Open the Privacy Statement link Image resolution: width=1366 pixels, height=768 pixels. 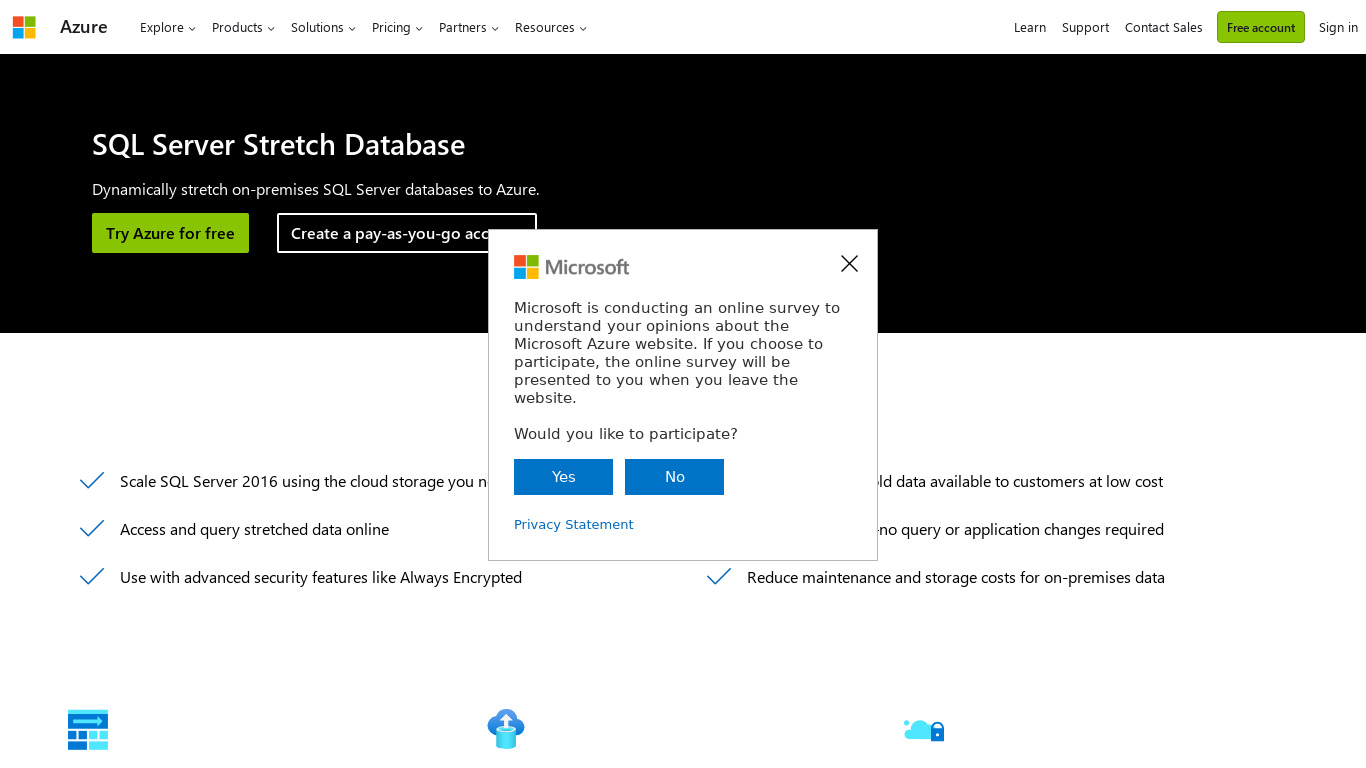[573, 524]
